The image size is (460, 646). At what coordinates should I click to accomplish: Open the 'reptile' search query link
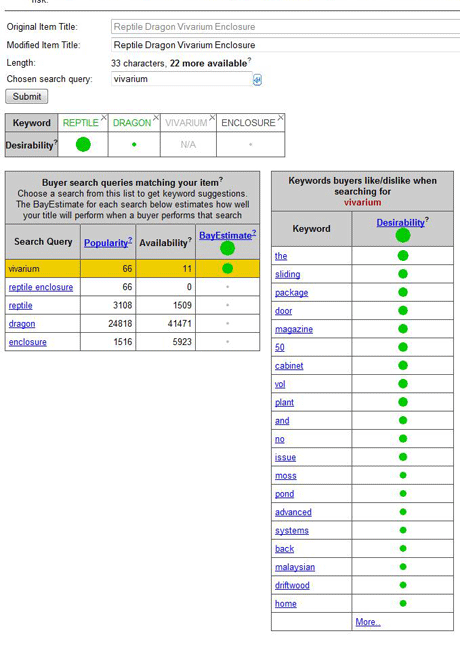[x=21, y=305]
